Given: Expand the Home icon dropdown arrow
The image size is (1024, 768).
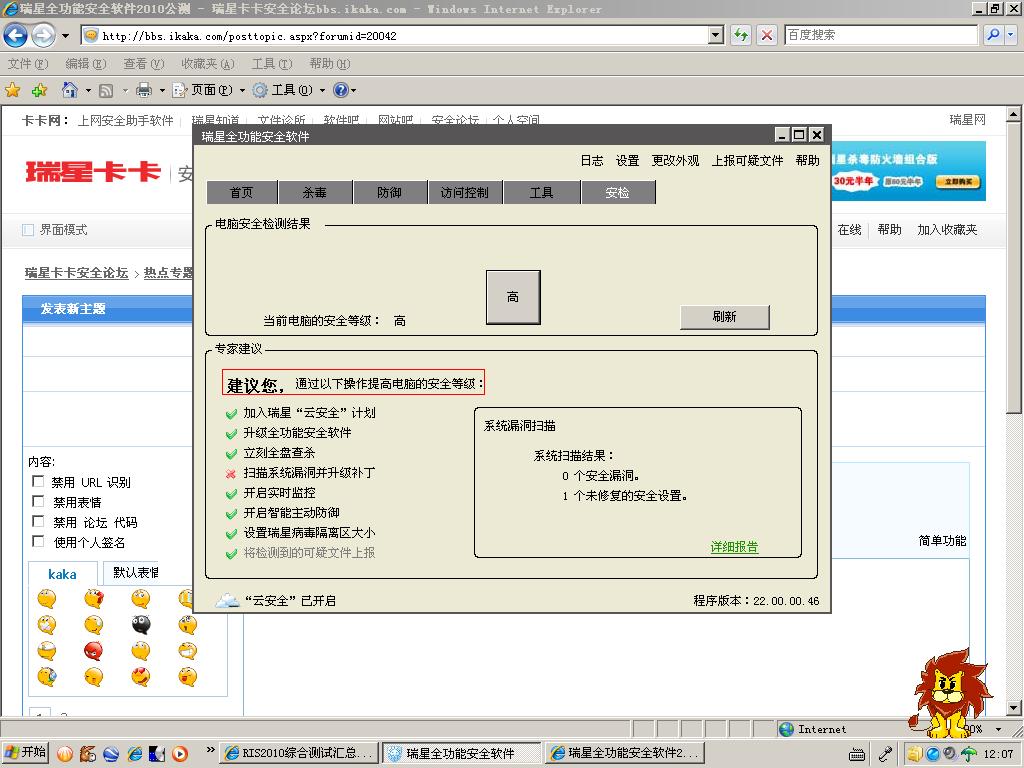Looking at the screenshot, I should 88,90.
